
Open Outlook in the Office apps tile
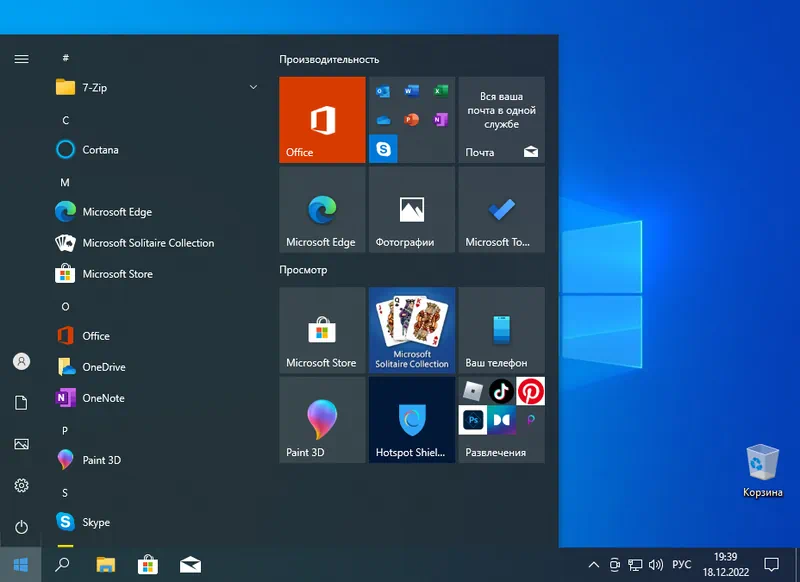[383, 91]
